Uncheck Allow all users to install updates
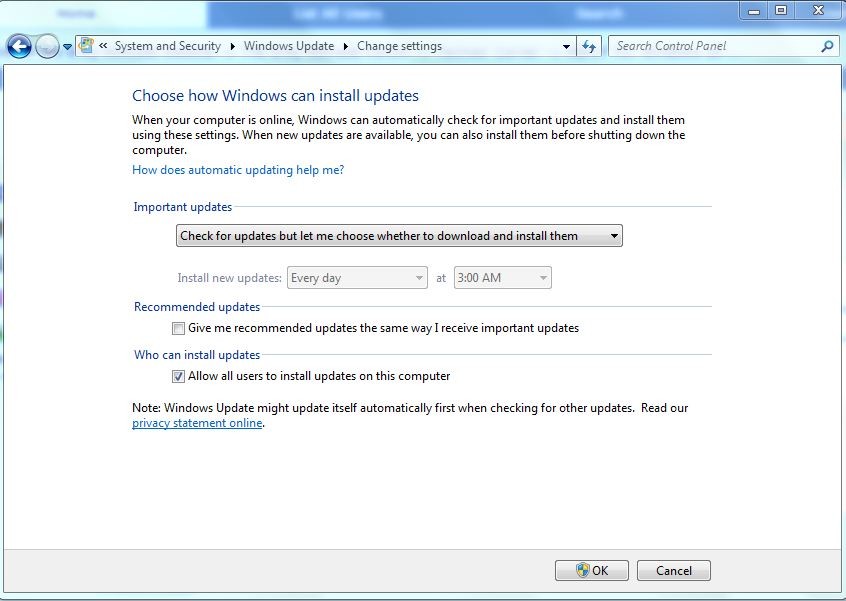This screenshot has height=601, width=846. pos(178,376)
